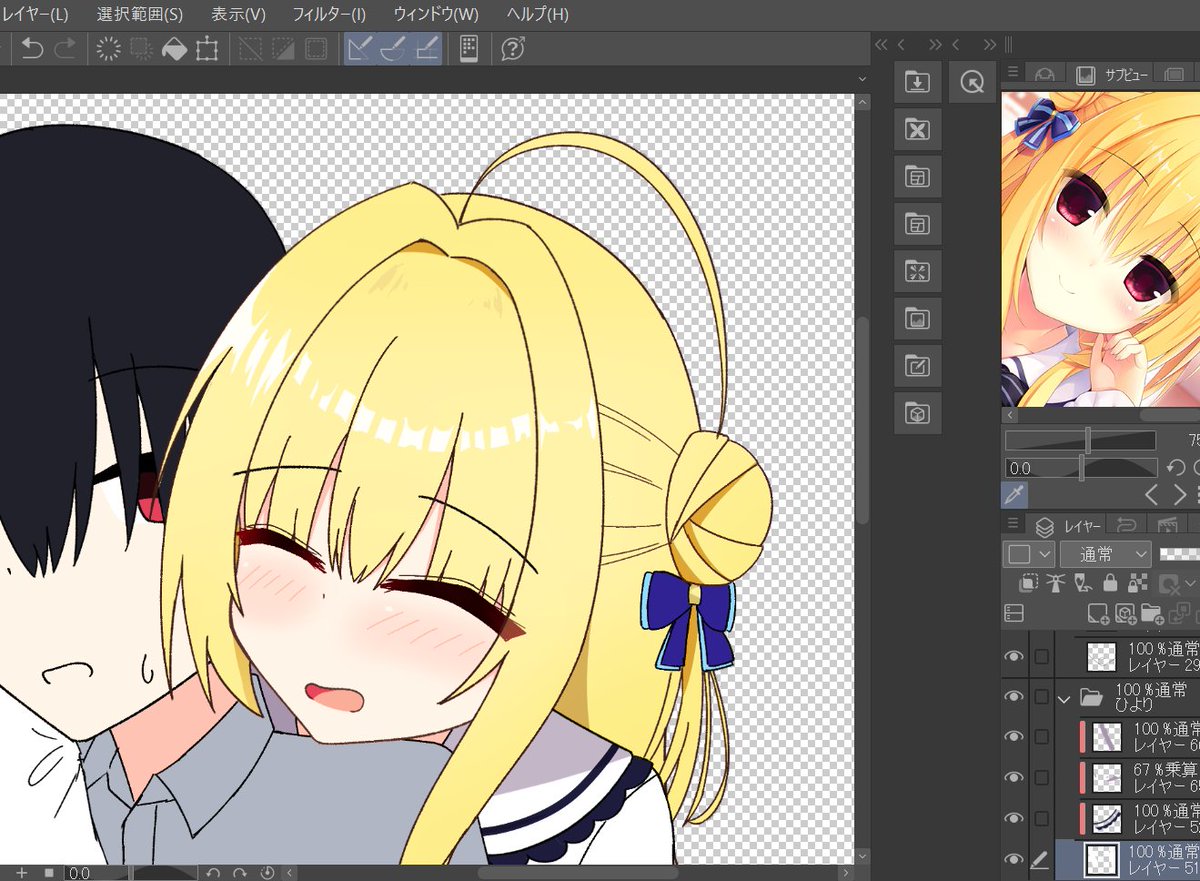Open the layer palette color dropdown
Image resolution: width=1200 pixels, height=881 pixels.
1029,554
